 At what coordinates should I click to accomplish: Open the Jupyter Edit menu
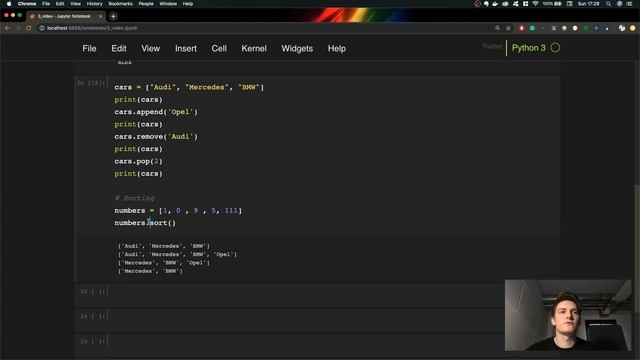119,49
